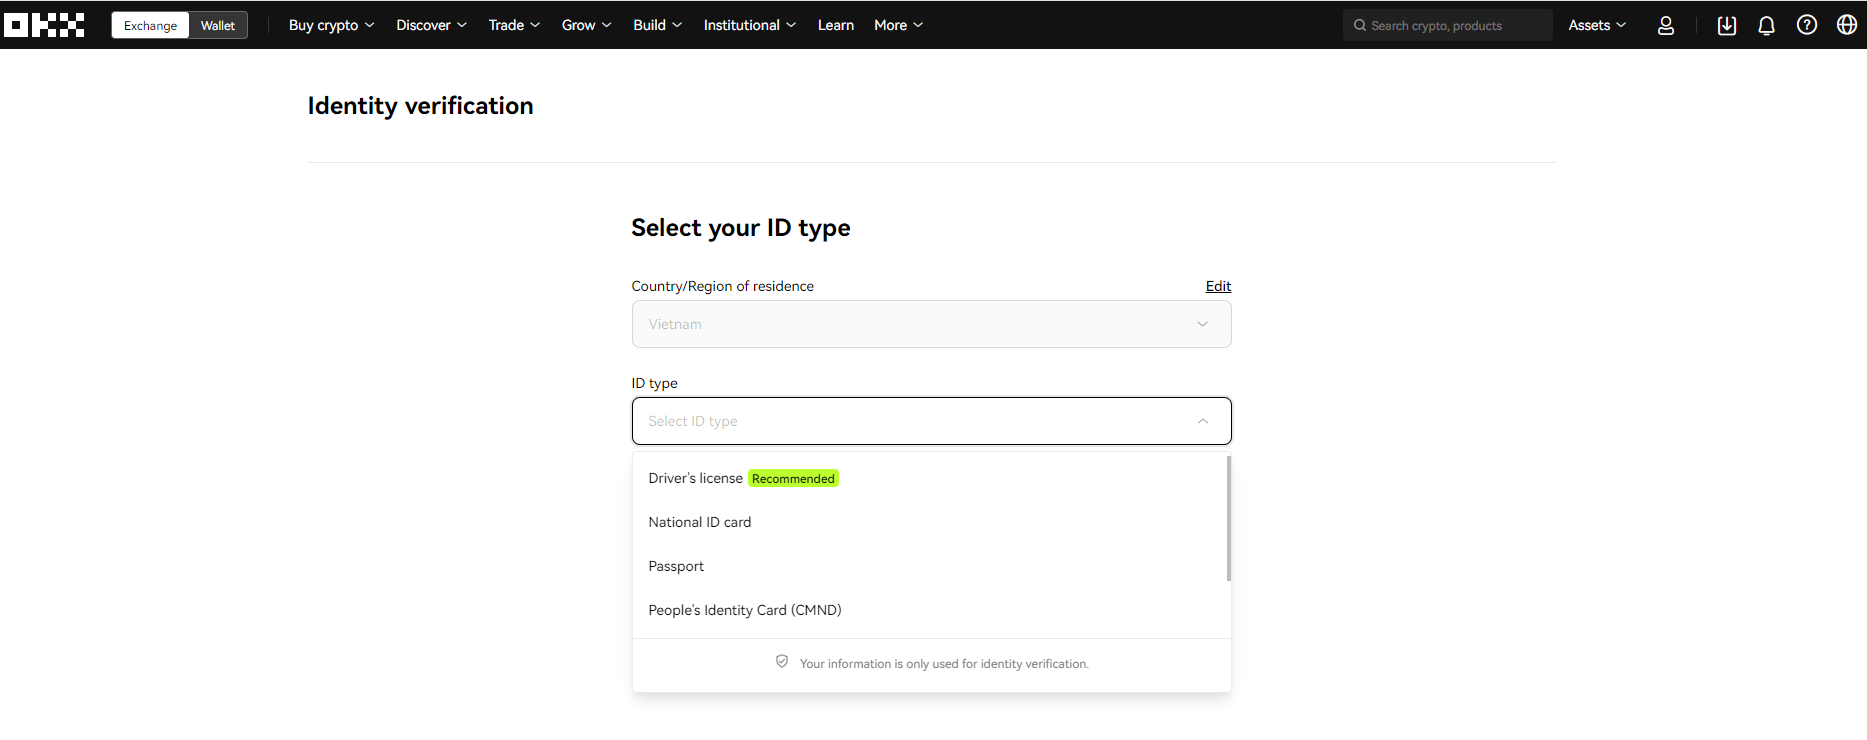
Task: Open the notifications bell
Action: [x=1767, y=25]
